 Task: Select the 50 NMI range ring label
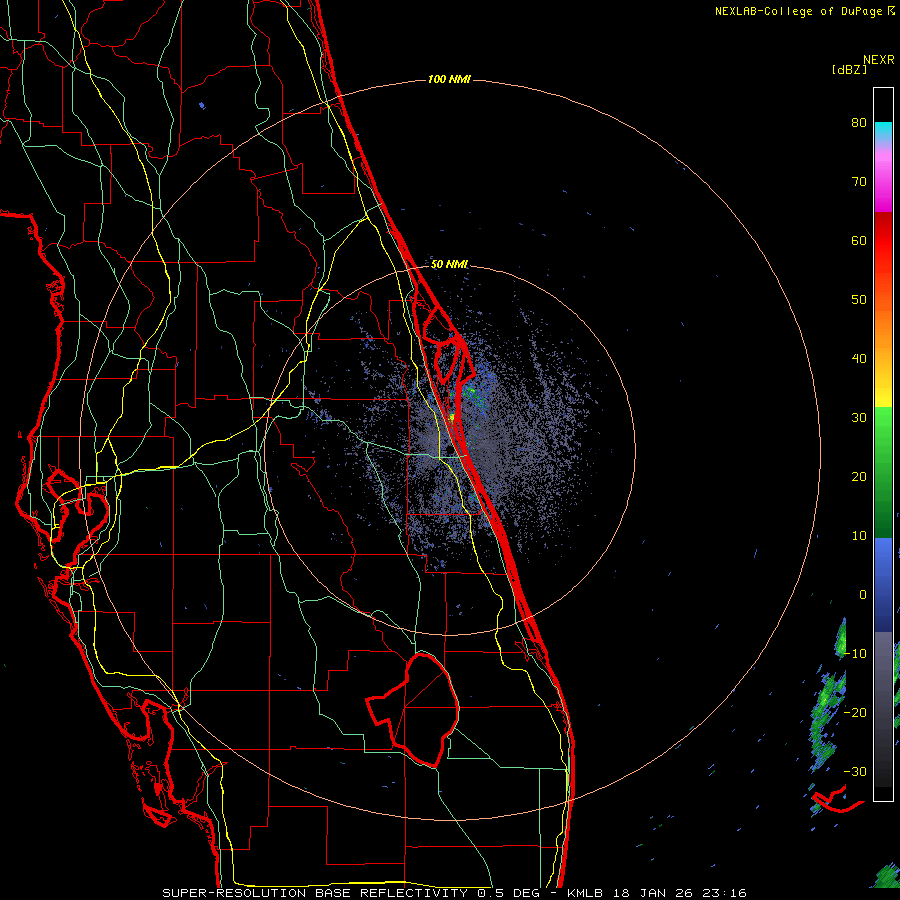449,265
